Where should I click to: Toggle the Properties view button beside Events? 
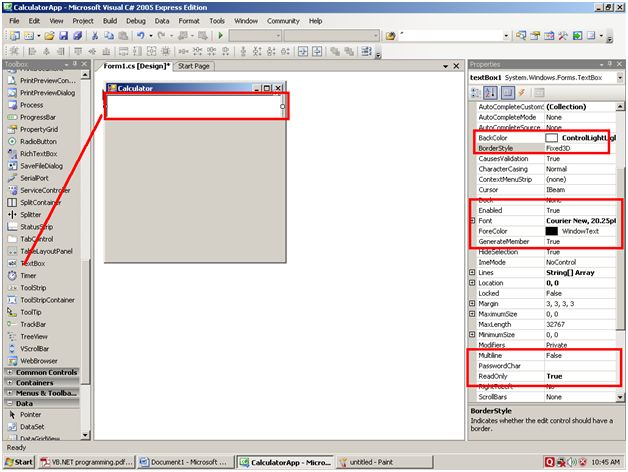tap(507, 93)
